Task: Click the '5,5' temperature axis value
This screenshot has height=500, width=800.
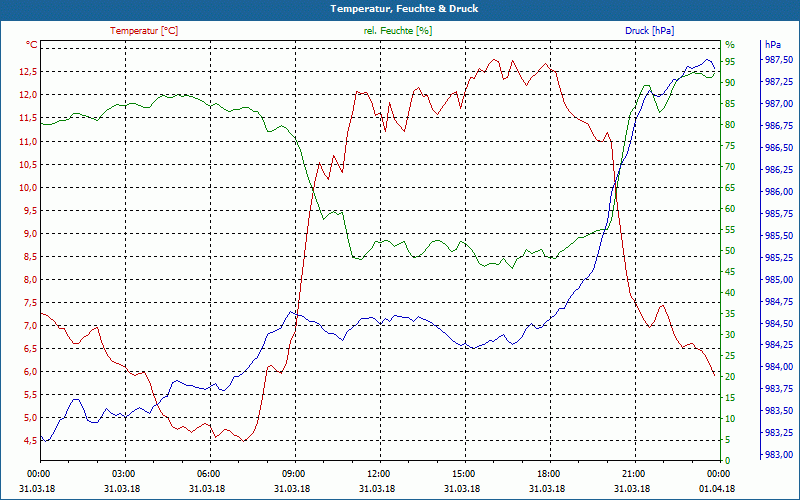Action: click(30, 394)
